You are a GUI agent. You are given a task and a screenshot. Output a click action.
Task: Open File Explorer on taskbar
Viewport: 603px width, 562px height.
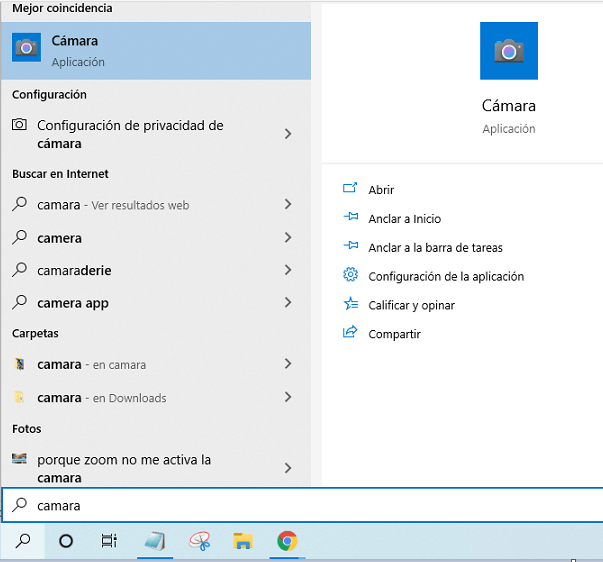coord(243,541)
